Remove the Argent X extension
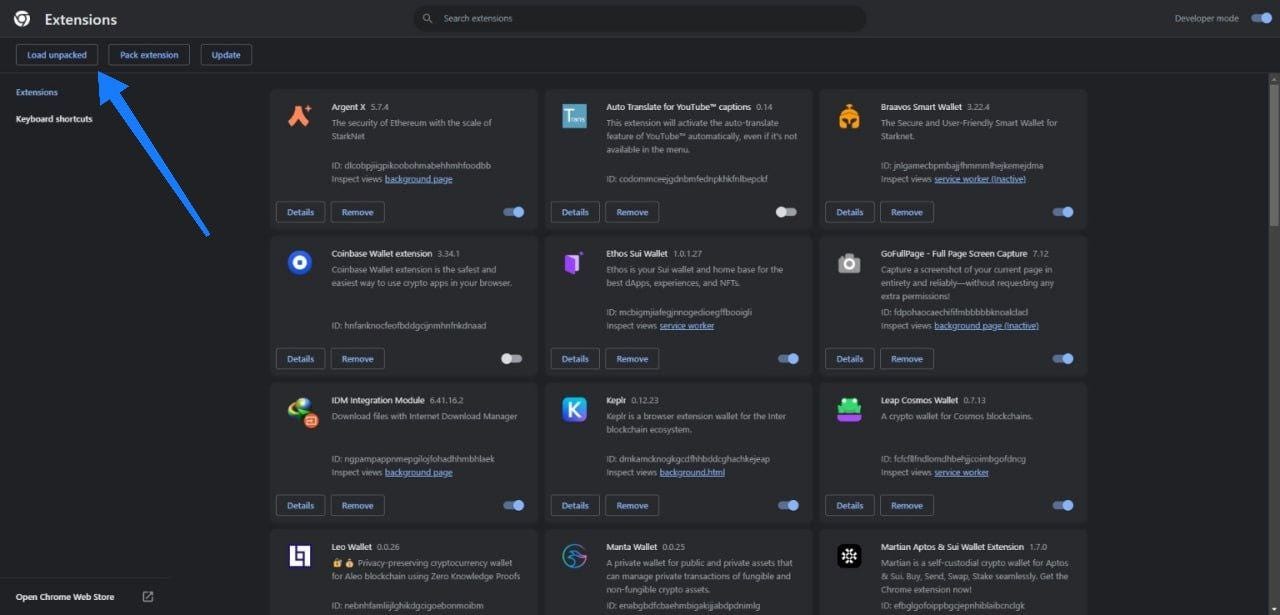 tap(357, 212)
